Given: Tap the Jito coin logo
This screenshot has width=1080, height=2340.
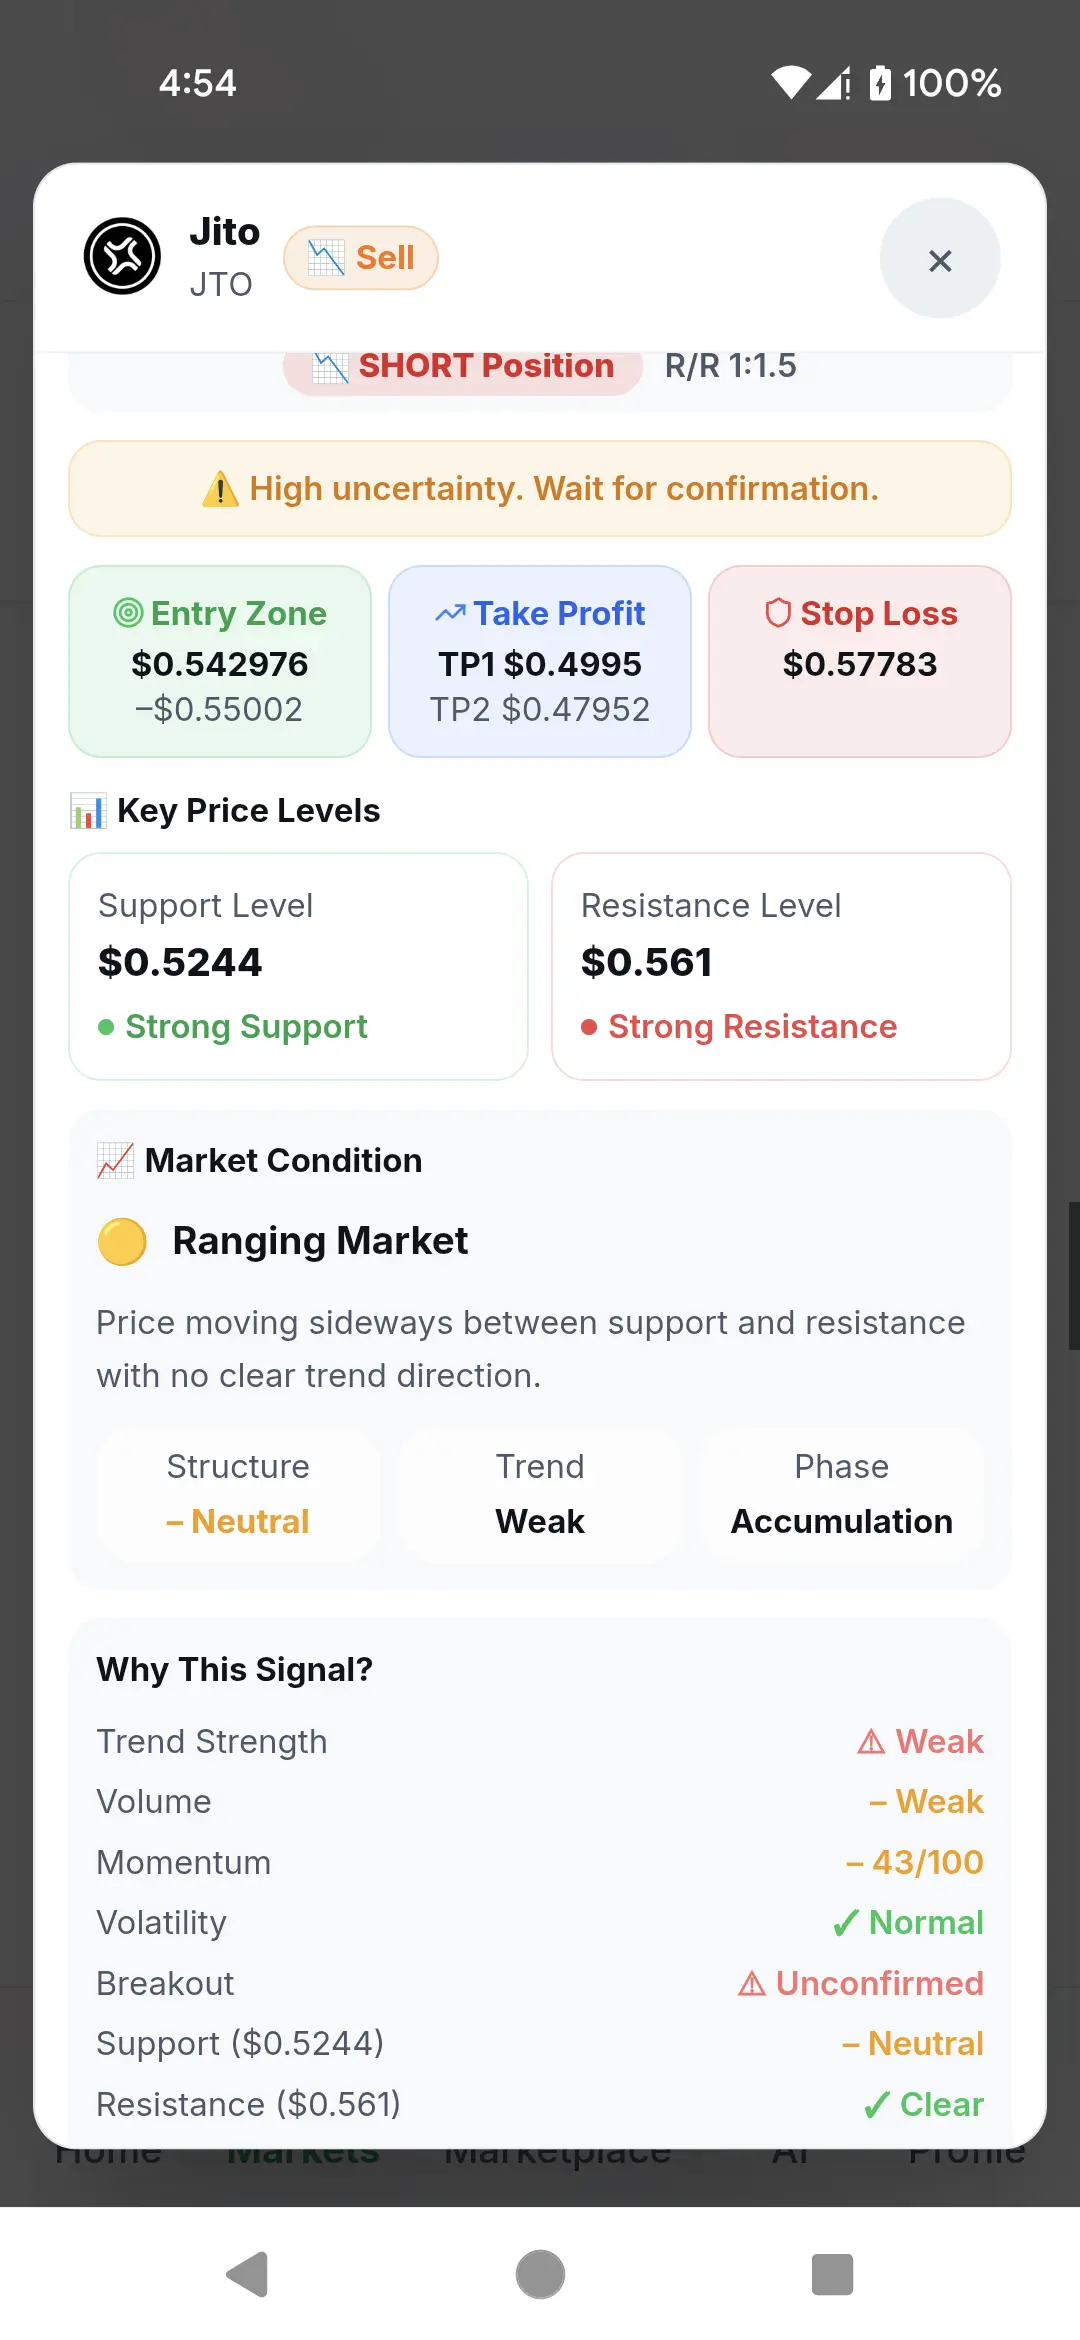Looking at the screenshot, I should click(122, 256).
